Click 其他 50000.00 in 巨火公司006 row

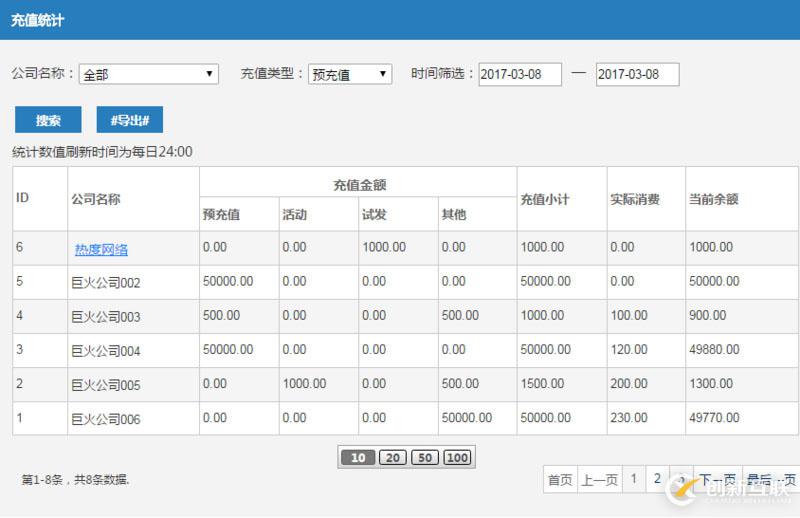point(466,418)
